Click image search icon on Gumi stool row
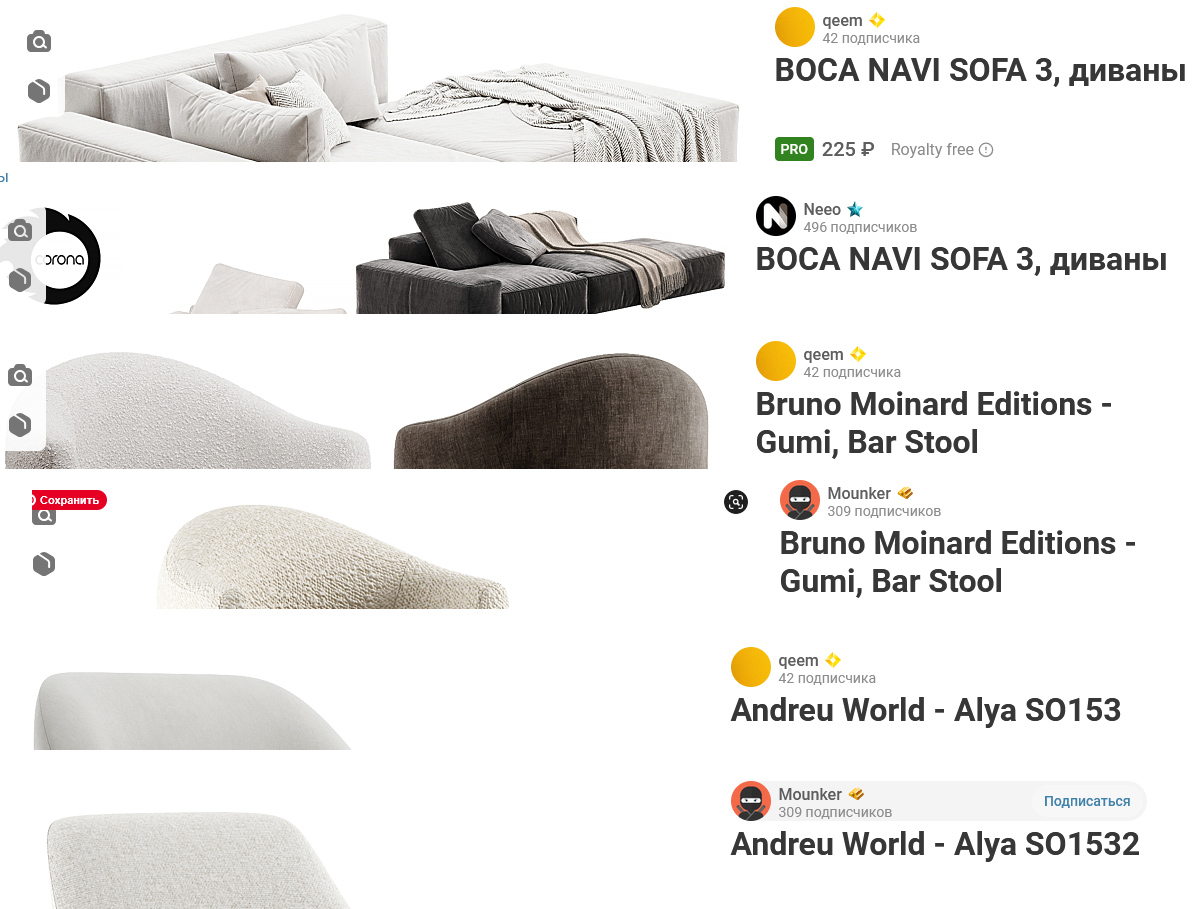This screenshot has width=1197, height=909. point(20,376)
